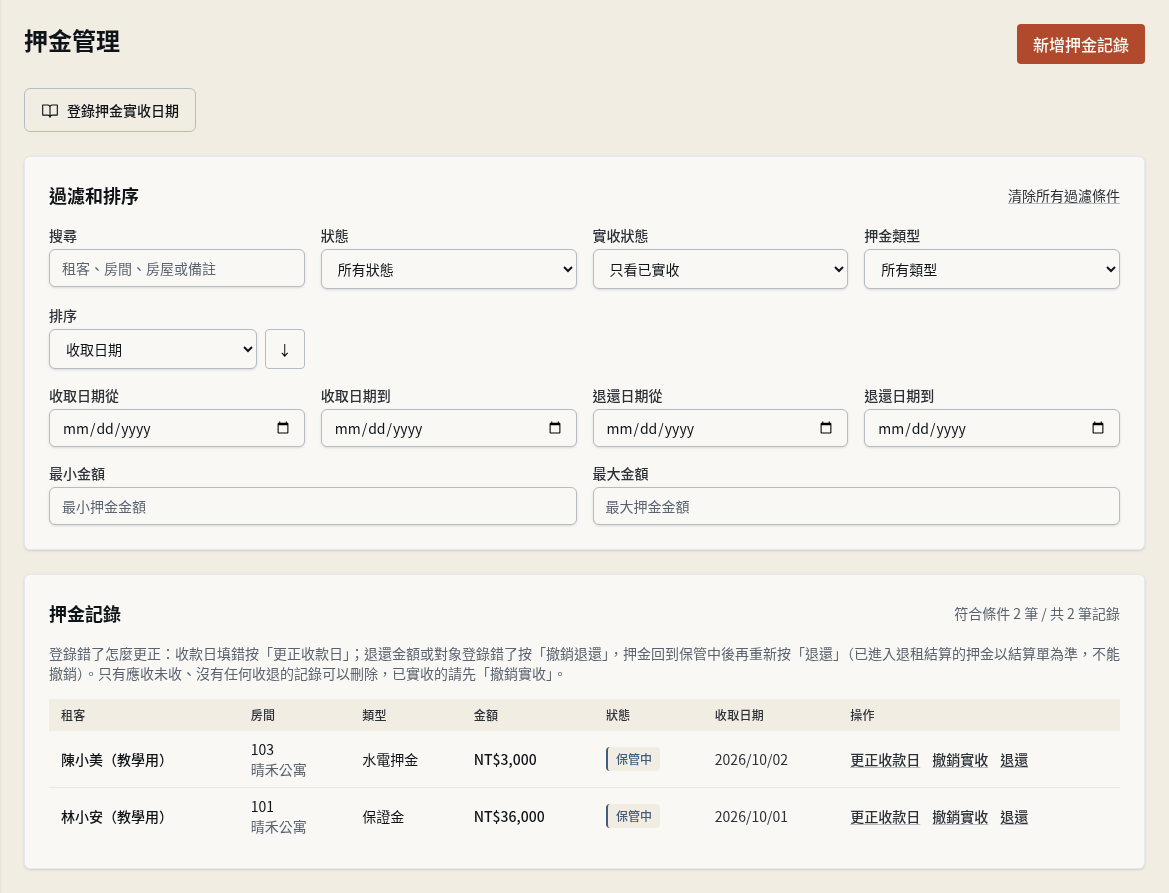Select tenant name 林小安（教學用）

(113, 817)
